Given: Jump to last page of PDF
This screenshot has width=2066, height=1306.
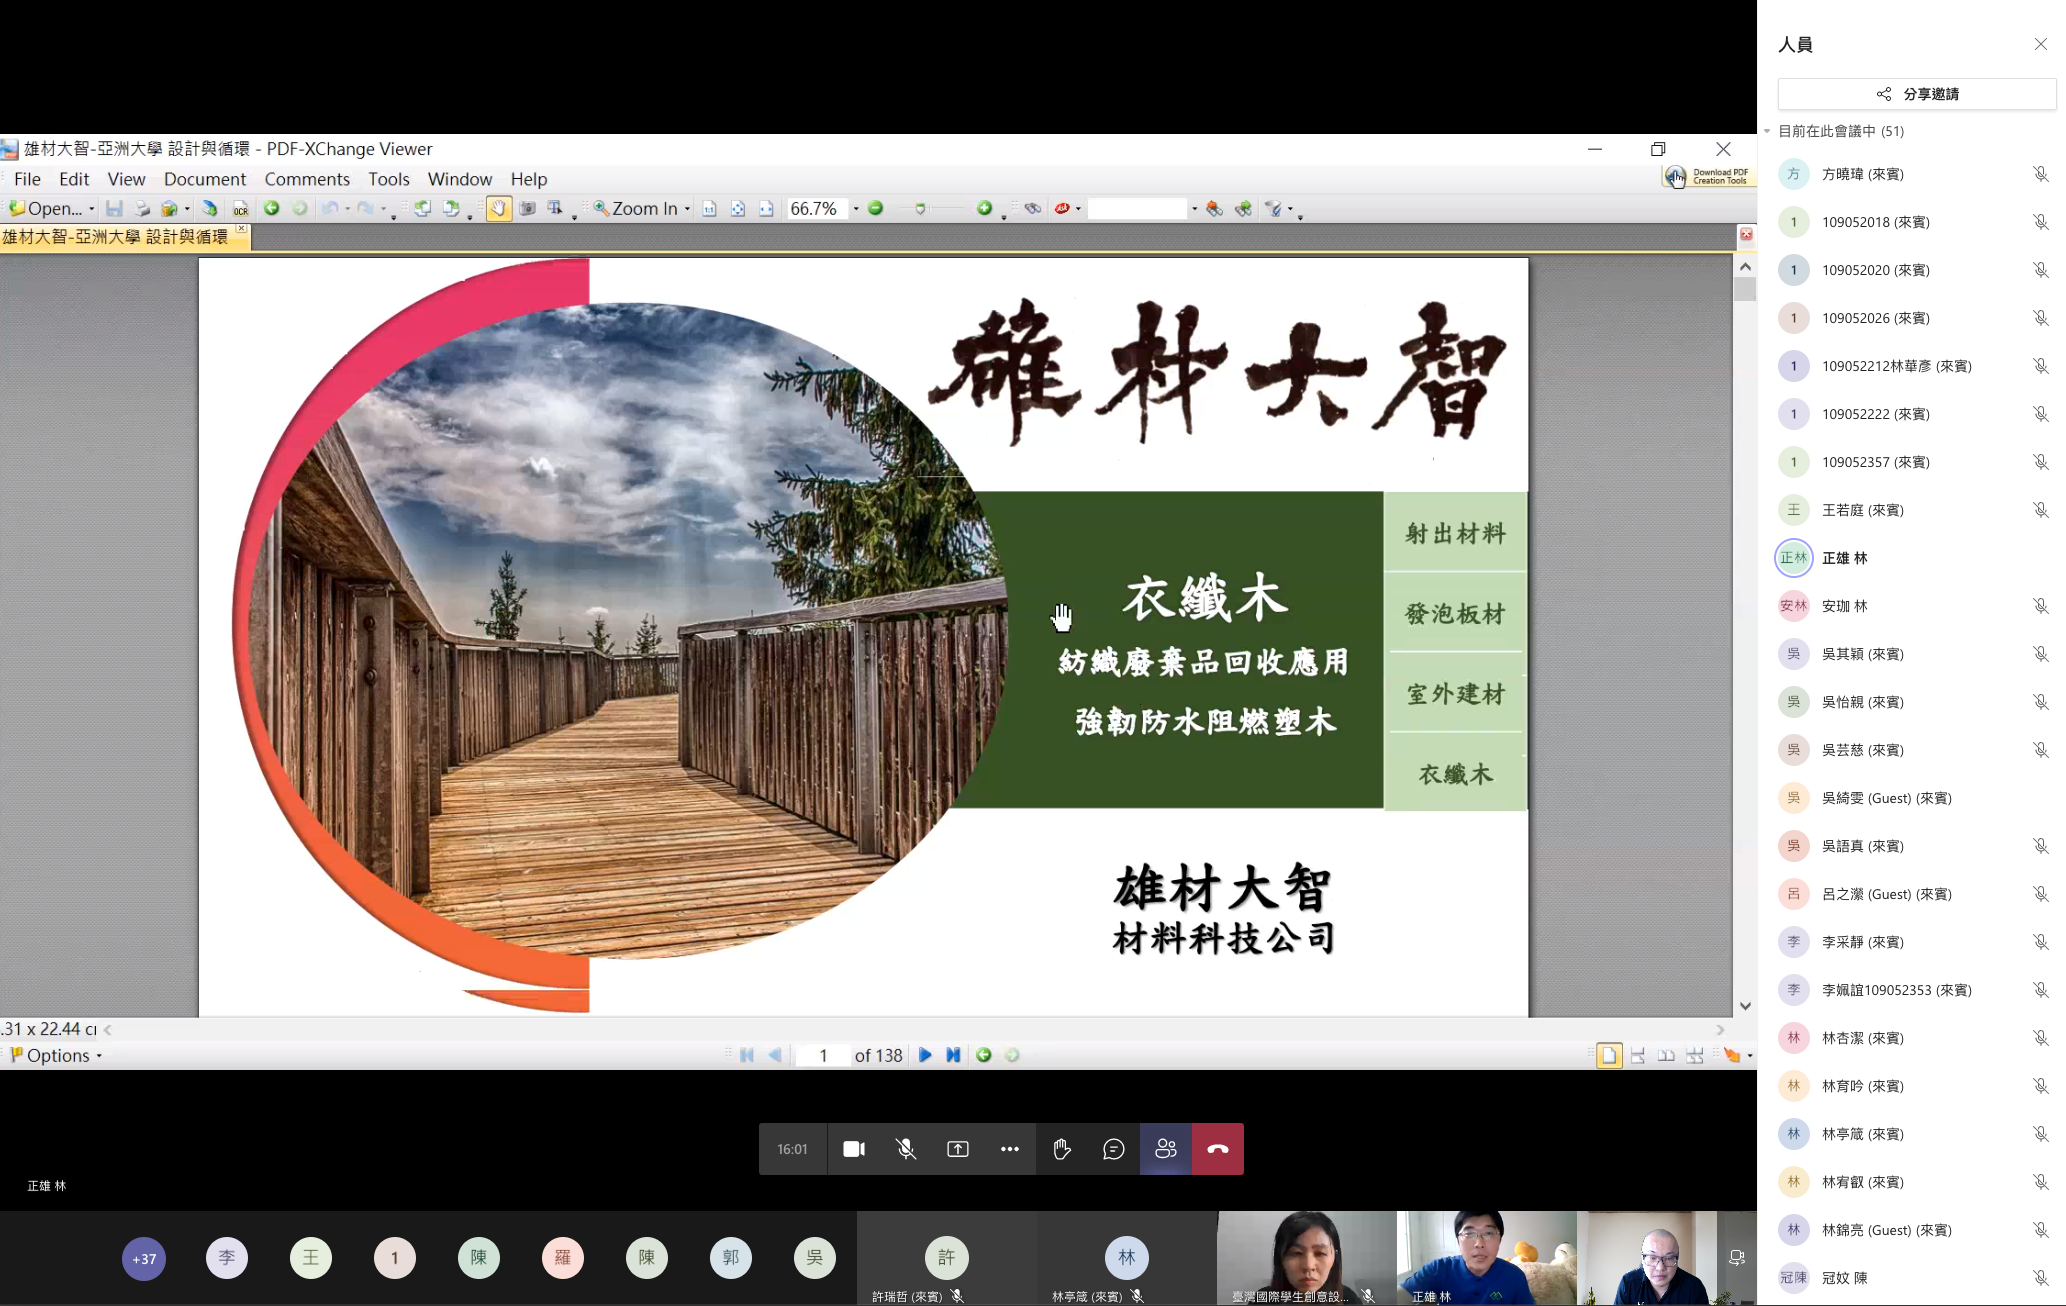Looking at the screenshot, I should [x=953, y=1055].
